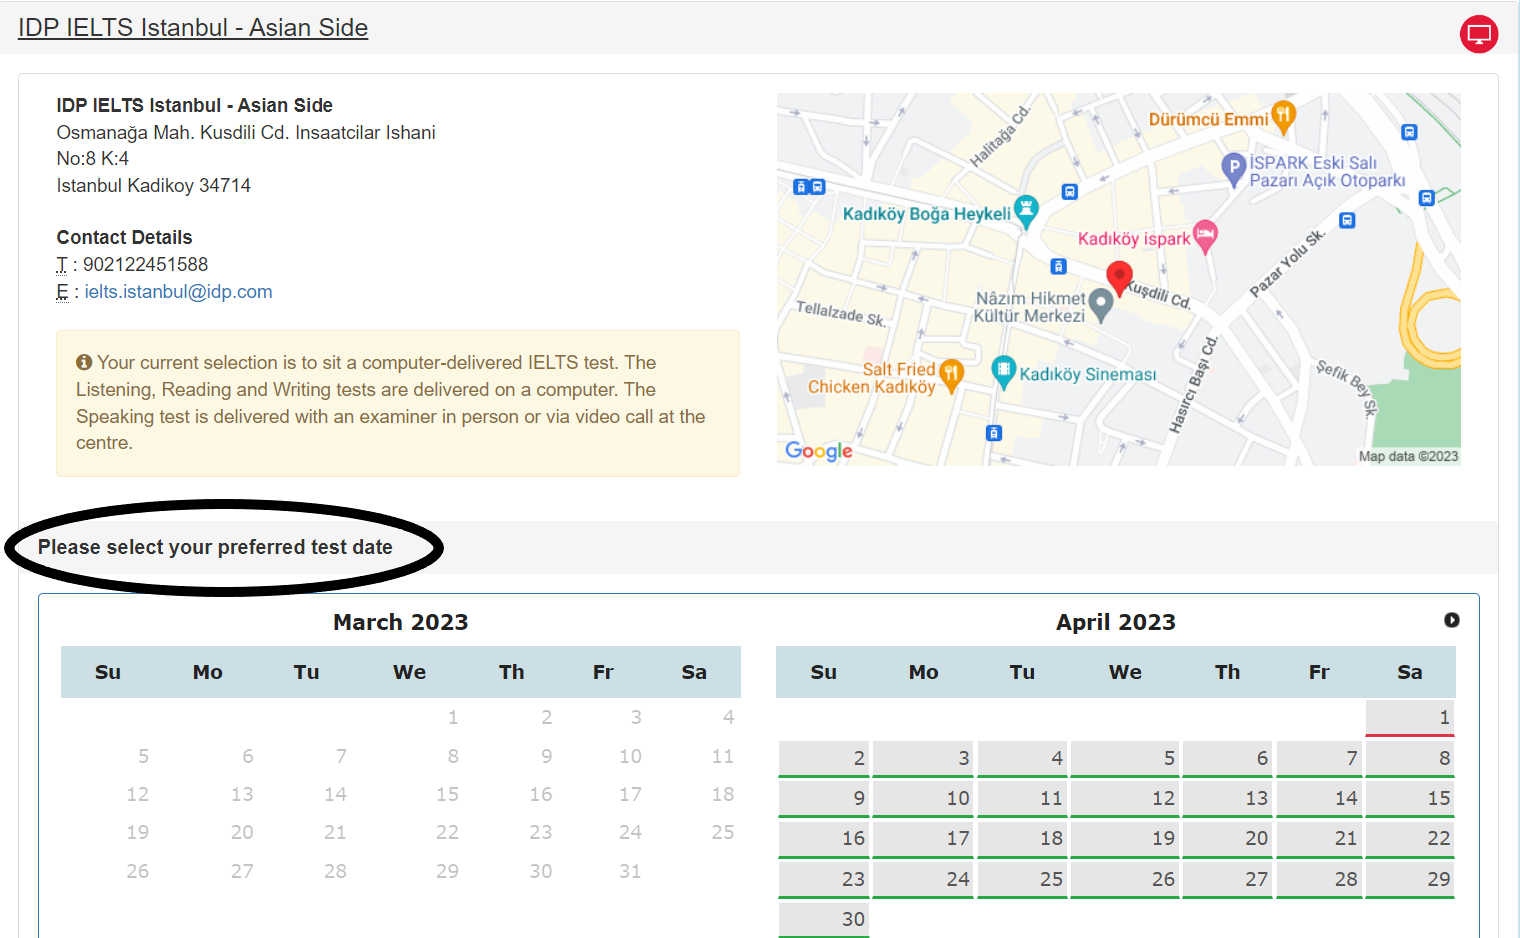Image resolution: width=1520 pixels, height=938 pixels.
Task: Select April 10 as test date
Action: pyautogui.click(x=923, y=799)
